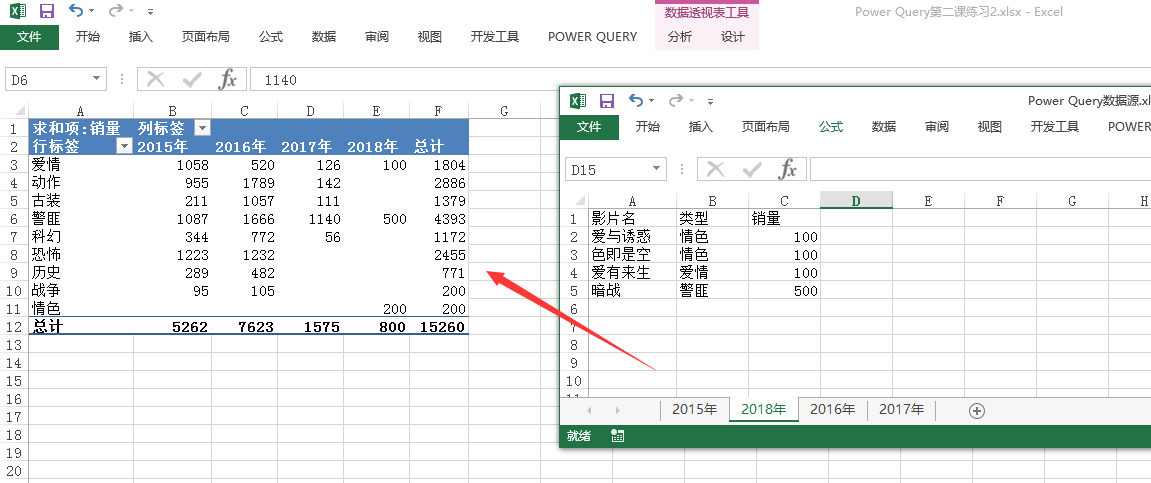Click Redo arrow in main Excel window
1151x483 pixels.
[x=115, y=10]
